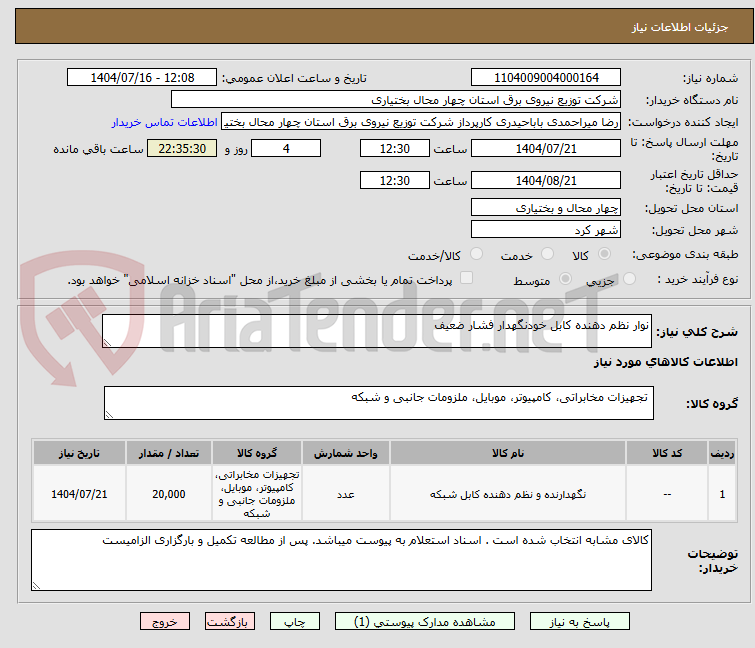Select the کالا radio button
This screenshot has width=755, height=648.
click(604, 254)
